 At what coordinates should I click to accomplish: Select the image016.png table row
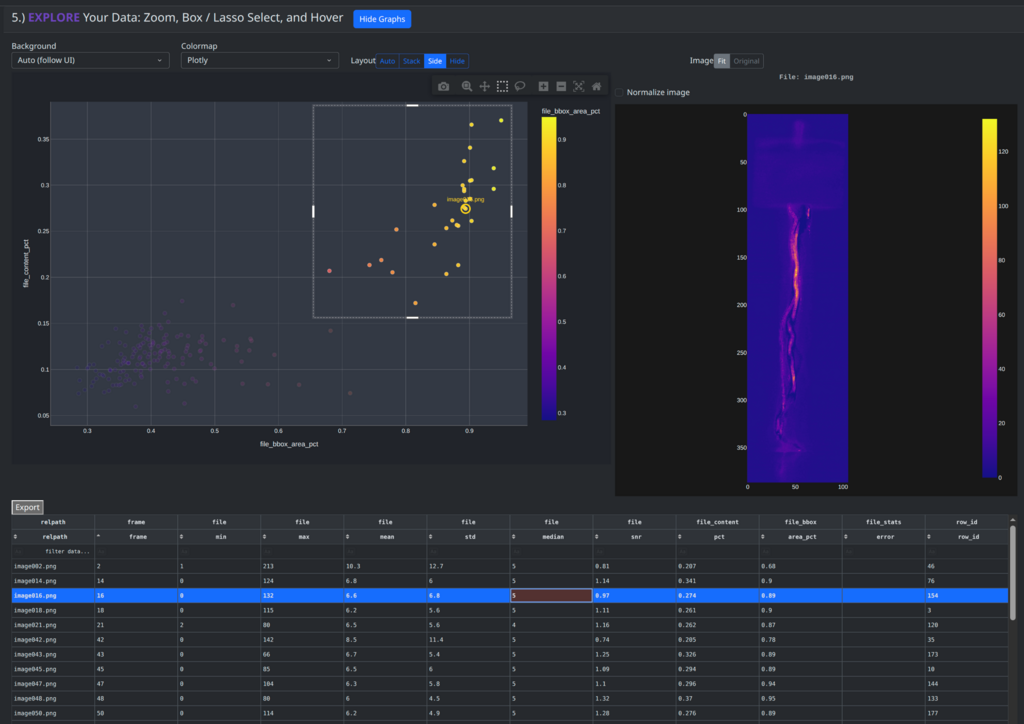[509, 595]
